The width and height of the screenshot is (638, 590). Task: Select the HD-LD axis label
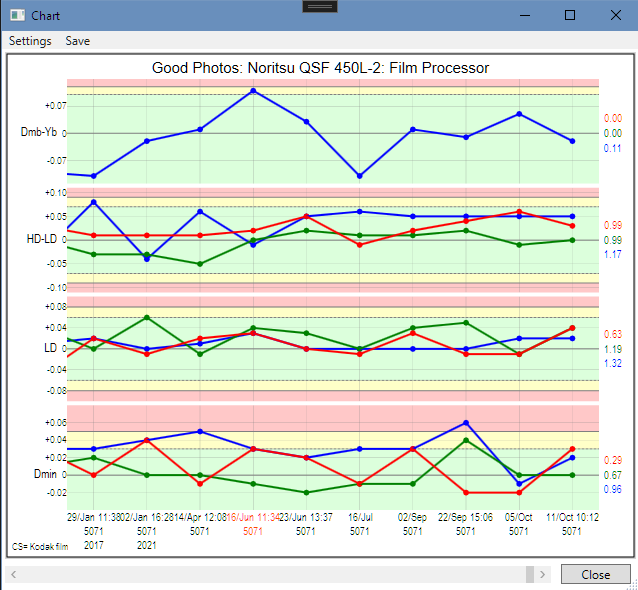(42, 239)
